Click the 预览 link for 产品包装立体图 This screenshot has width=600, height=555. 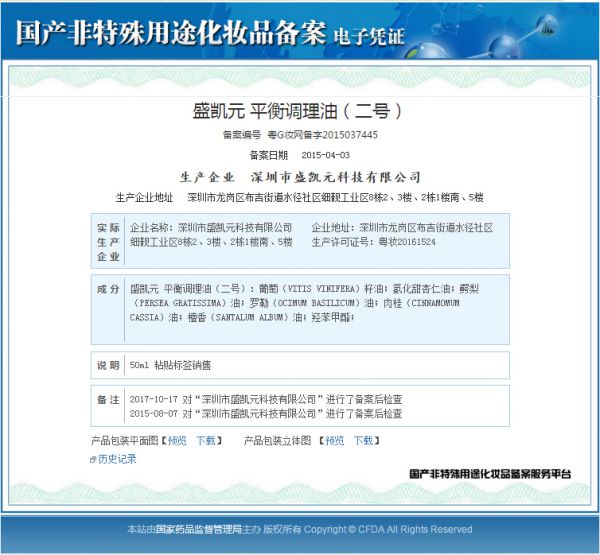[334, 441]
